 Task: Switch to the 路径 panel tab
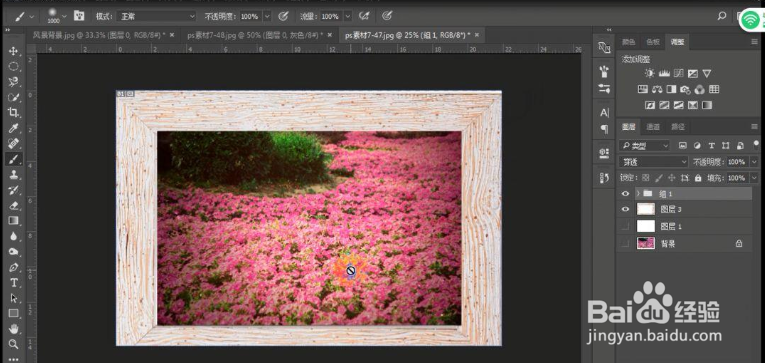(x=678, y=127)
